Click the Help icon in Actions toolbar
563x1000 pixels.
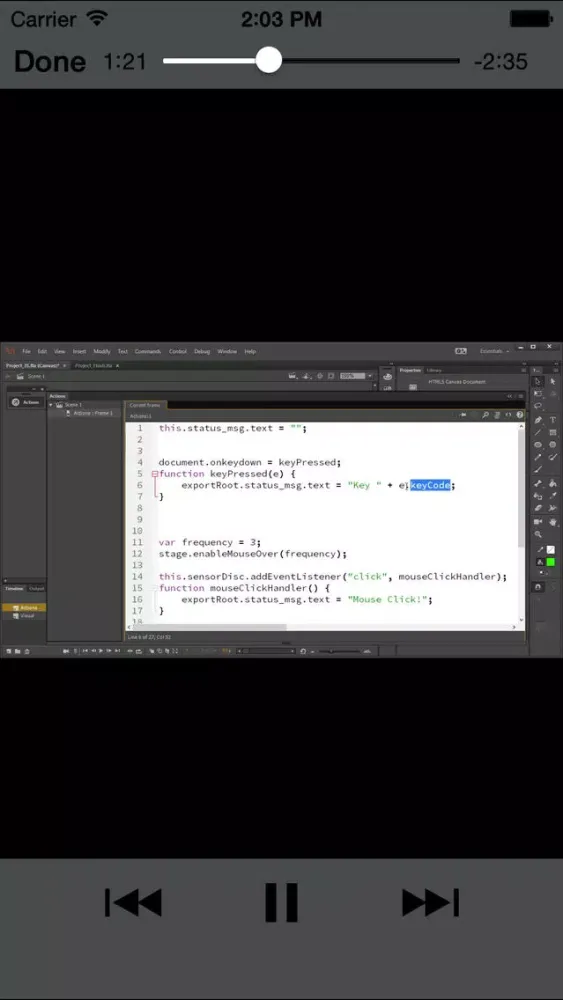[x=520, y=415]
